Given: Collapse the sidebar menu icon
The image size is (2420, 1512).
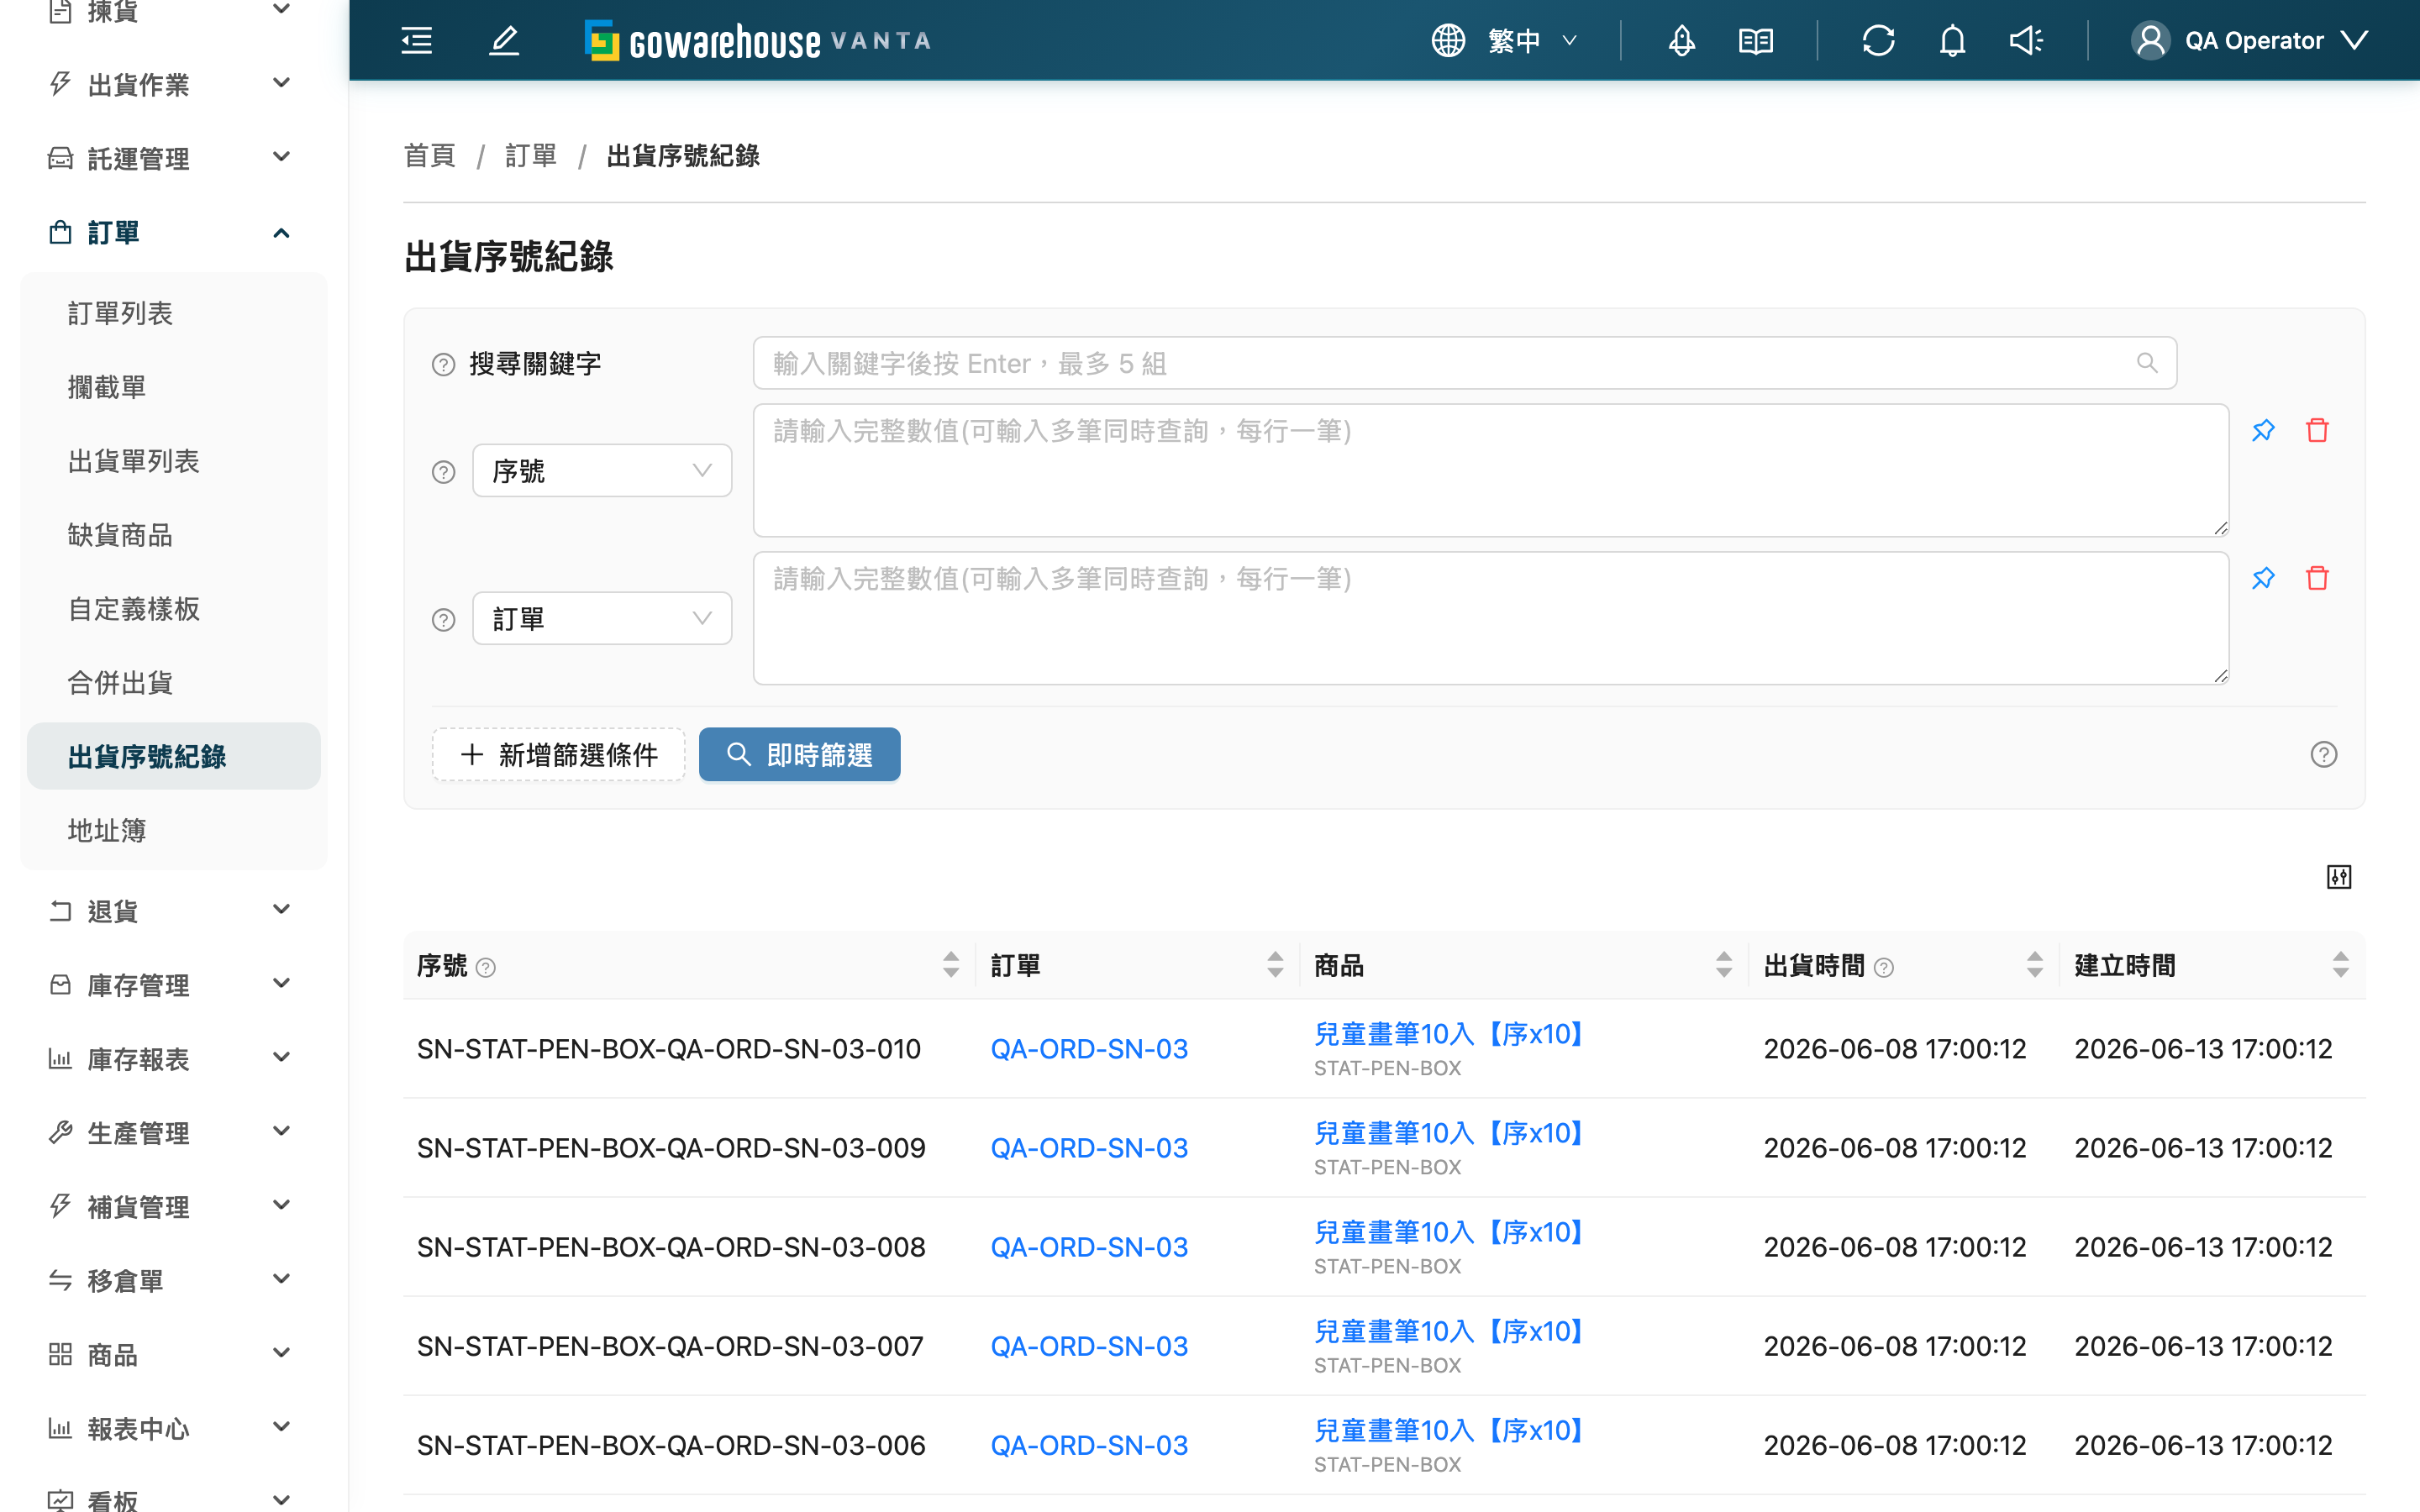Looking at the screenshot, I should pos(416,41).
